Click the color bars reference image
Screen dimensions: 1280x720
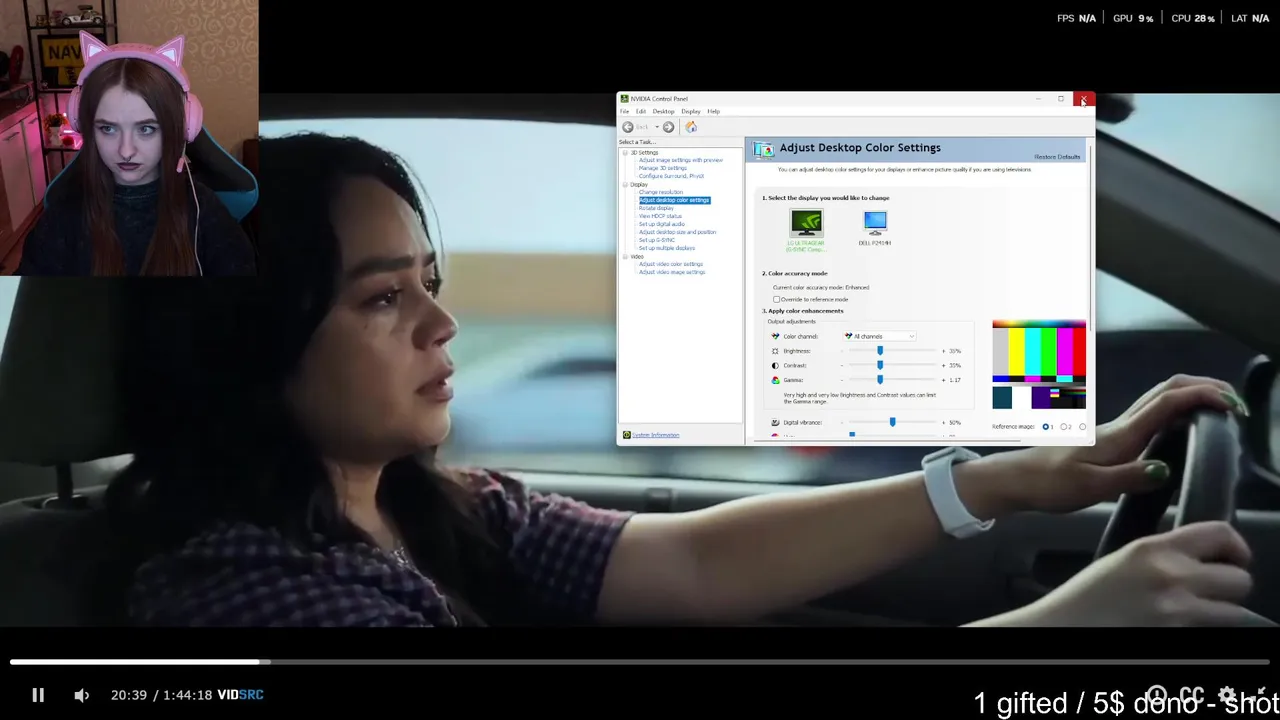coord(1039,365)
